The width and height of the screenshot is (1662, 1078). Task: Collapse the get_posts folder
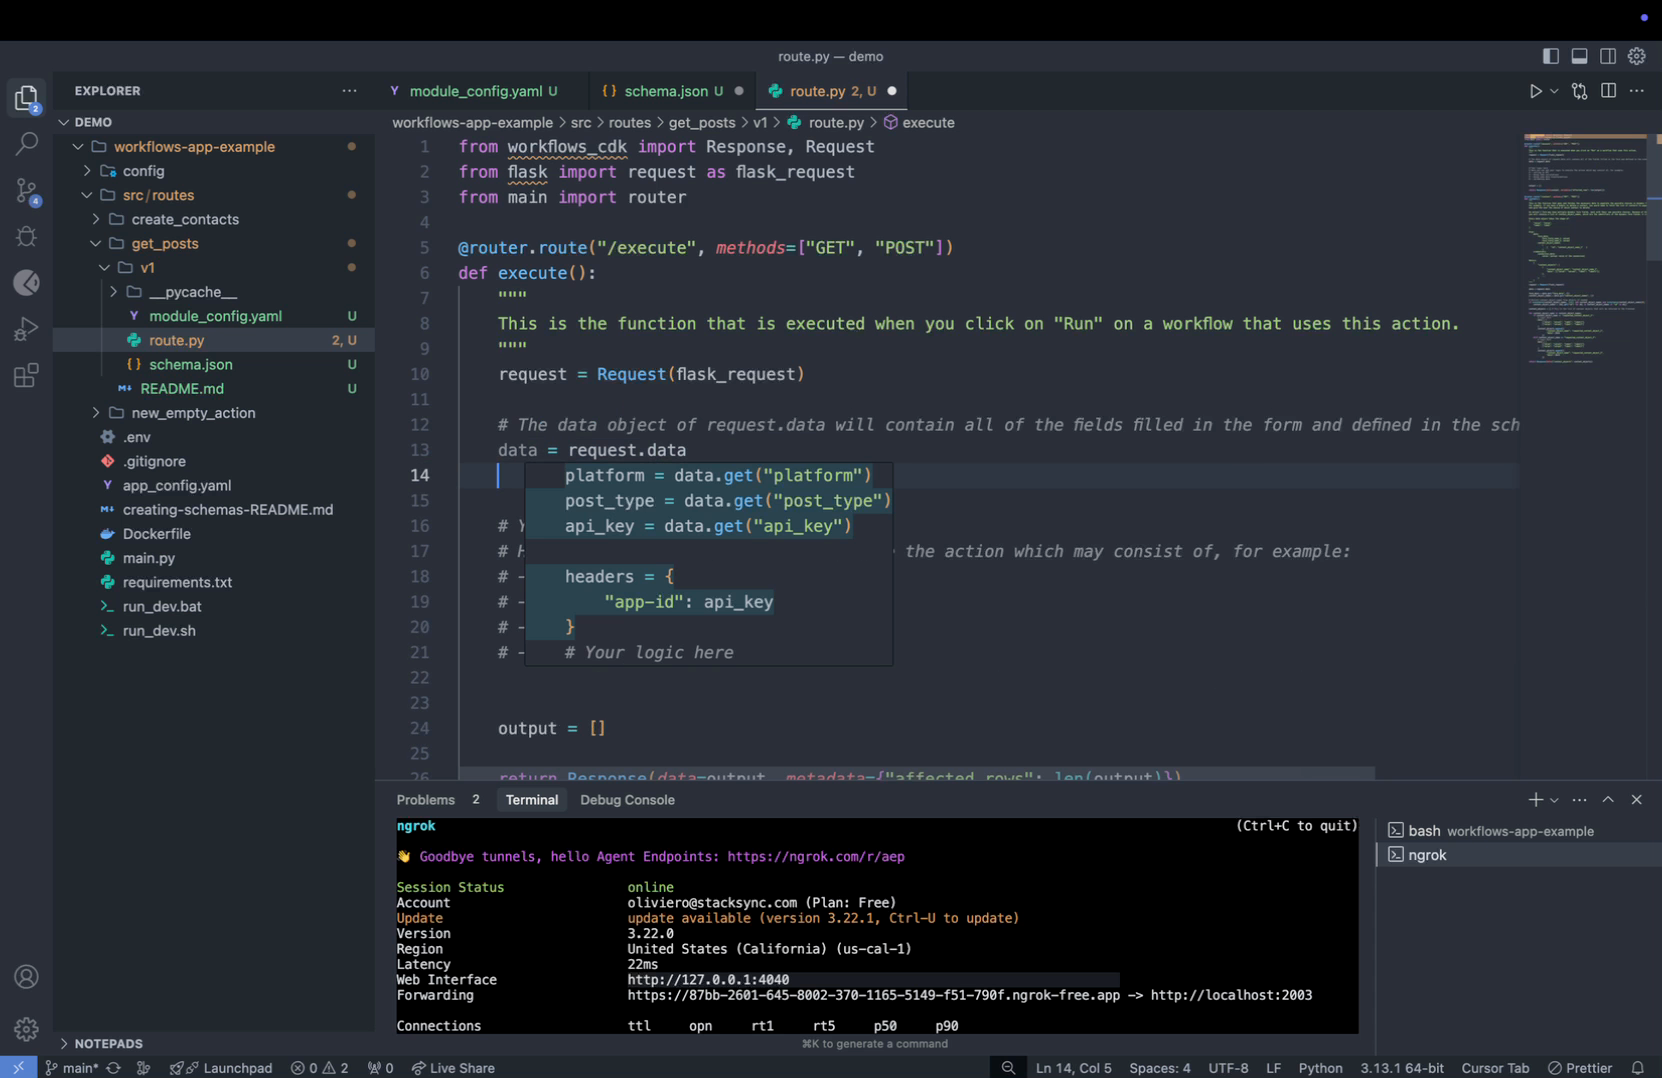164,243
